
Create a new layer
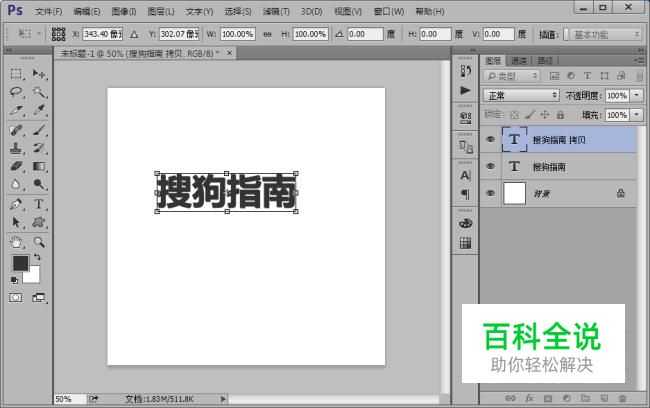pyautogui.click(x=604, y=398)
